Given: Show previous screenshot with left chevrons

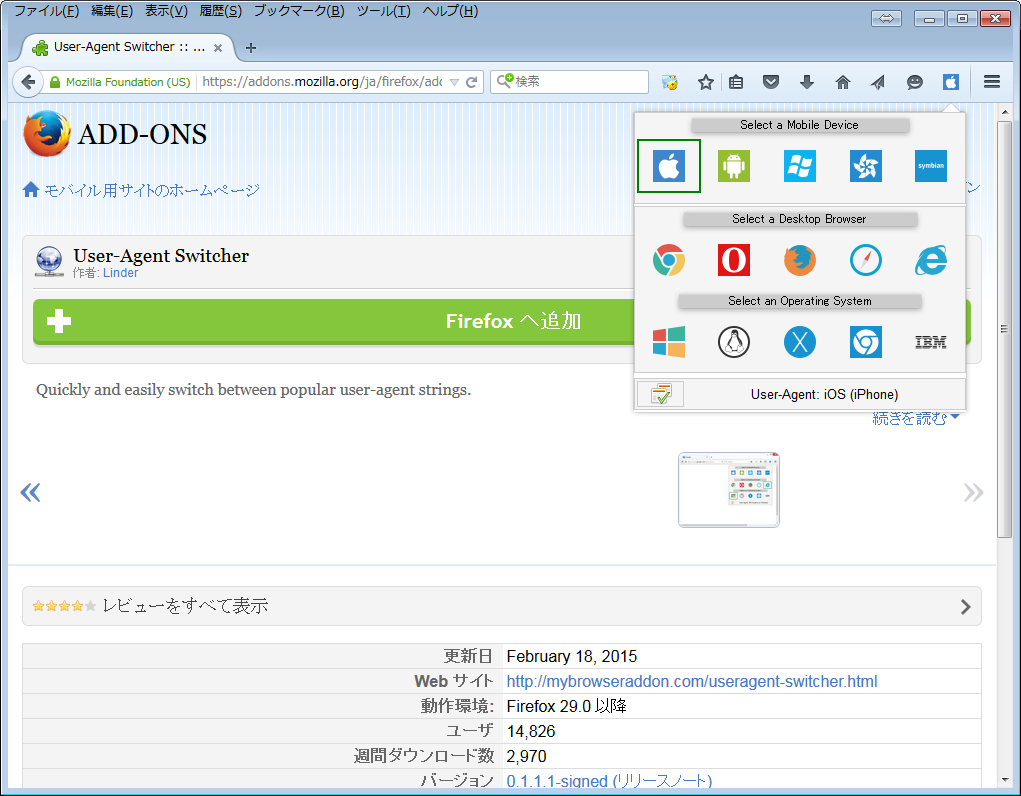Looking at the screenshot, I should 31,492.
